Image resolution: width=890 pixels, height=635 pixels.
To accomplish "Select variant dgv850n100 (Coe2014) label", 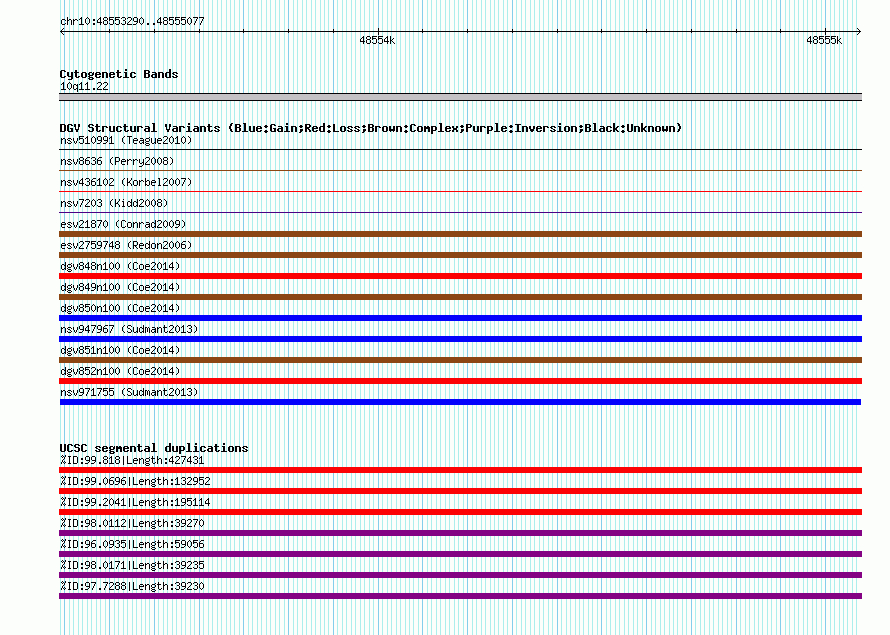I will 120,308.
